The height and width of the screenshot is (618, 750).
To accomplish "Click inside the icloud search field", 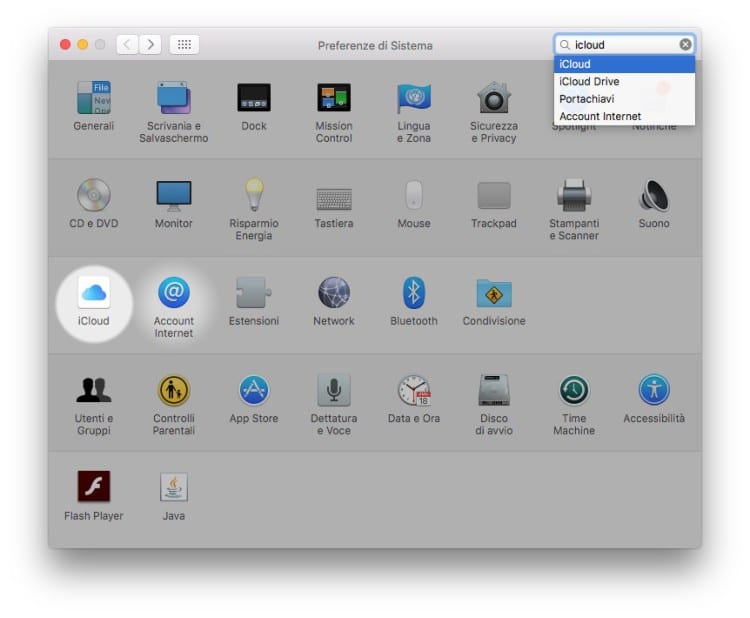I will 624,44.
